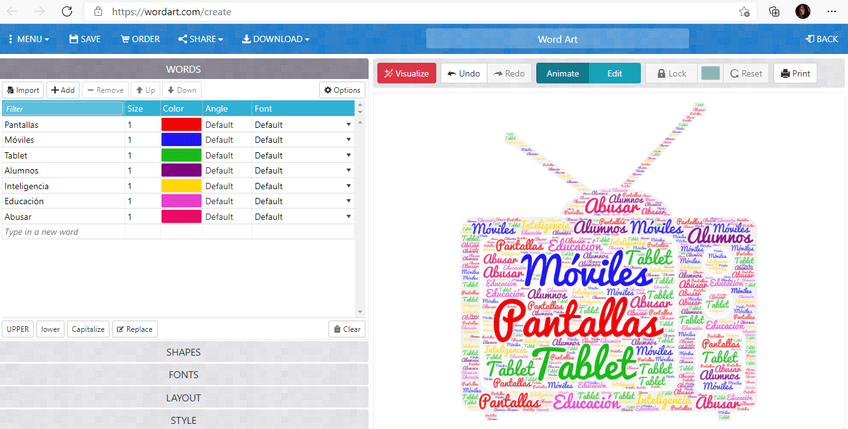Click the Reset button
This screenshot has width=848, height=429.
(745, 74)
